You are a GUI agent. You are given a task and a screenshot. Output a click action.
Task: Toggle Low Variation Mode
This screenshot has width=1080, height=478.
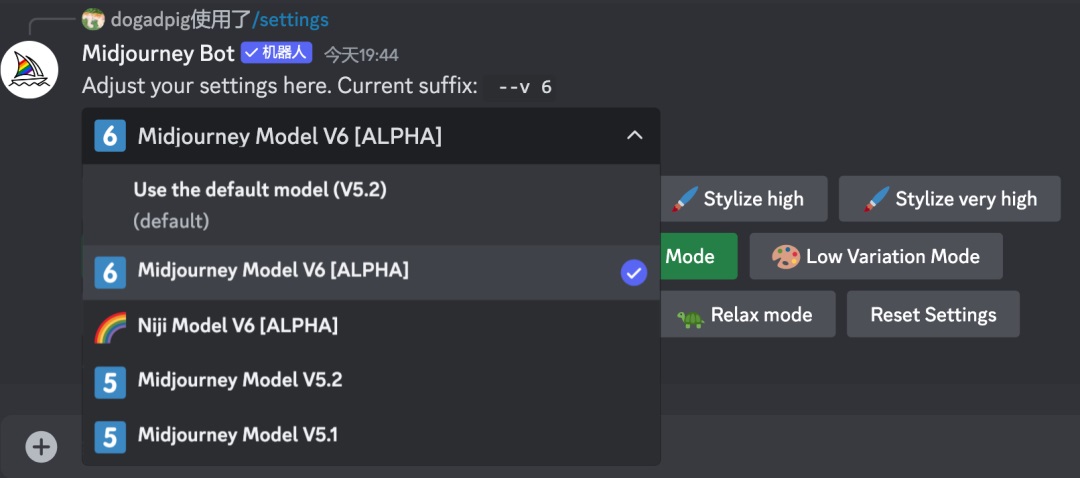(876, 257)
